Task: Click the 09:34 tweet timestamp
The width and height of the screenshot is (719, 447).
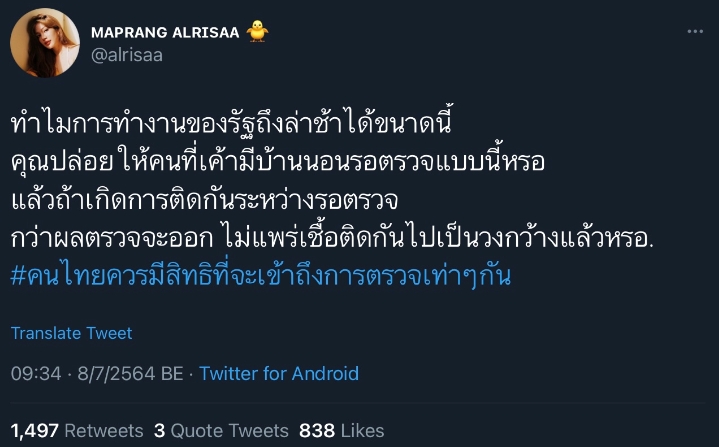Action: click(x=36, y=373)
